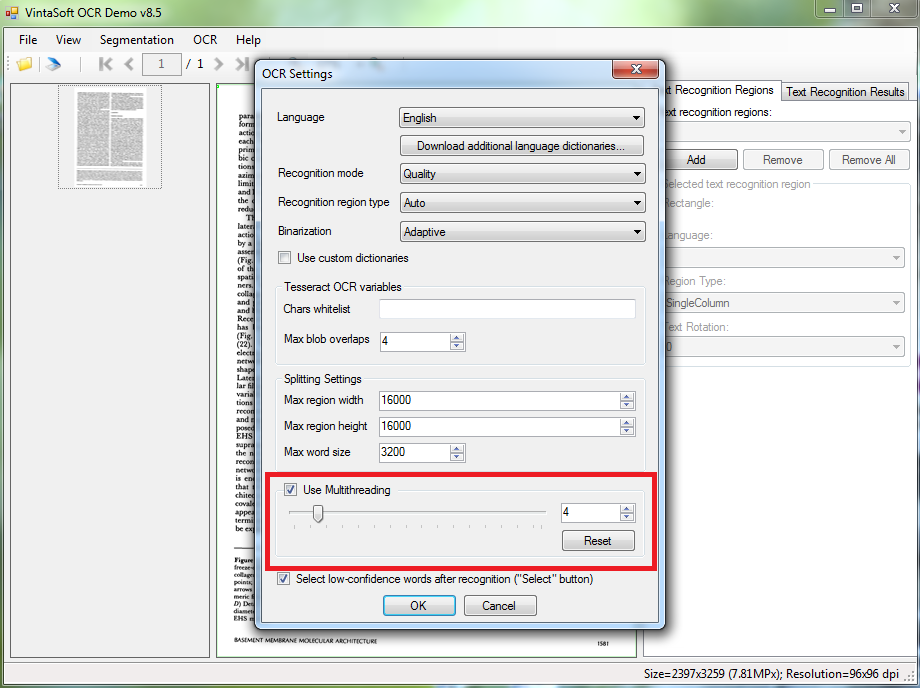The height and width of the screenshot is (688, 920).
Task: Open the View menu
Action: point(68,40)
